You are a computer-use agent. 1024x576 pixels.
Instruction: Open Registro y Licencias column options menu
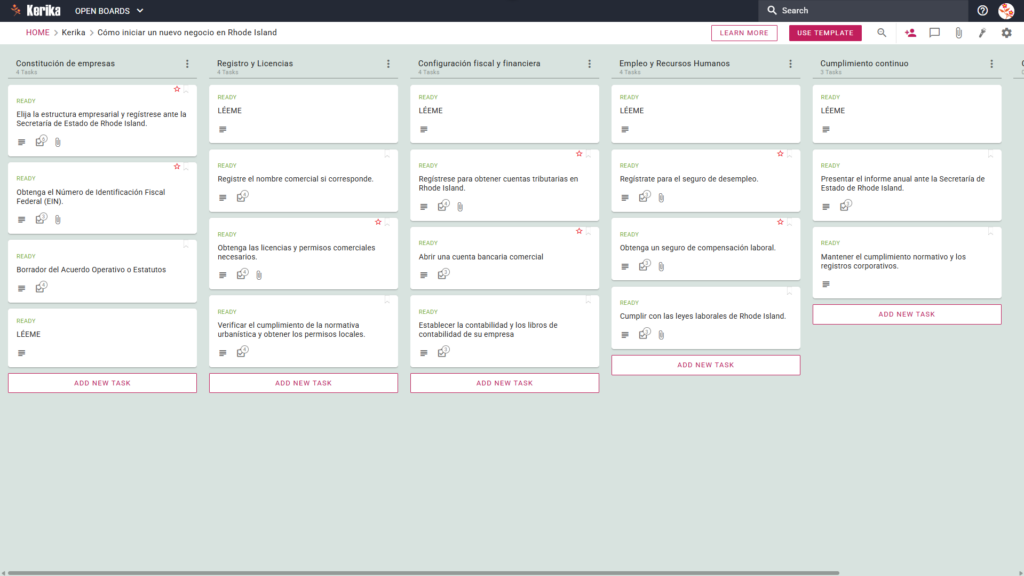(x=389, y=64)
